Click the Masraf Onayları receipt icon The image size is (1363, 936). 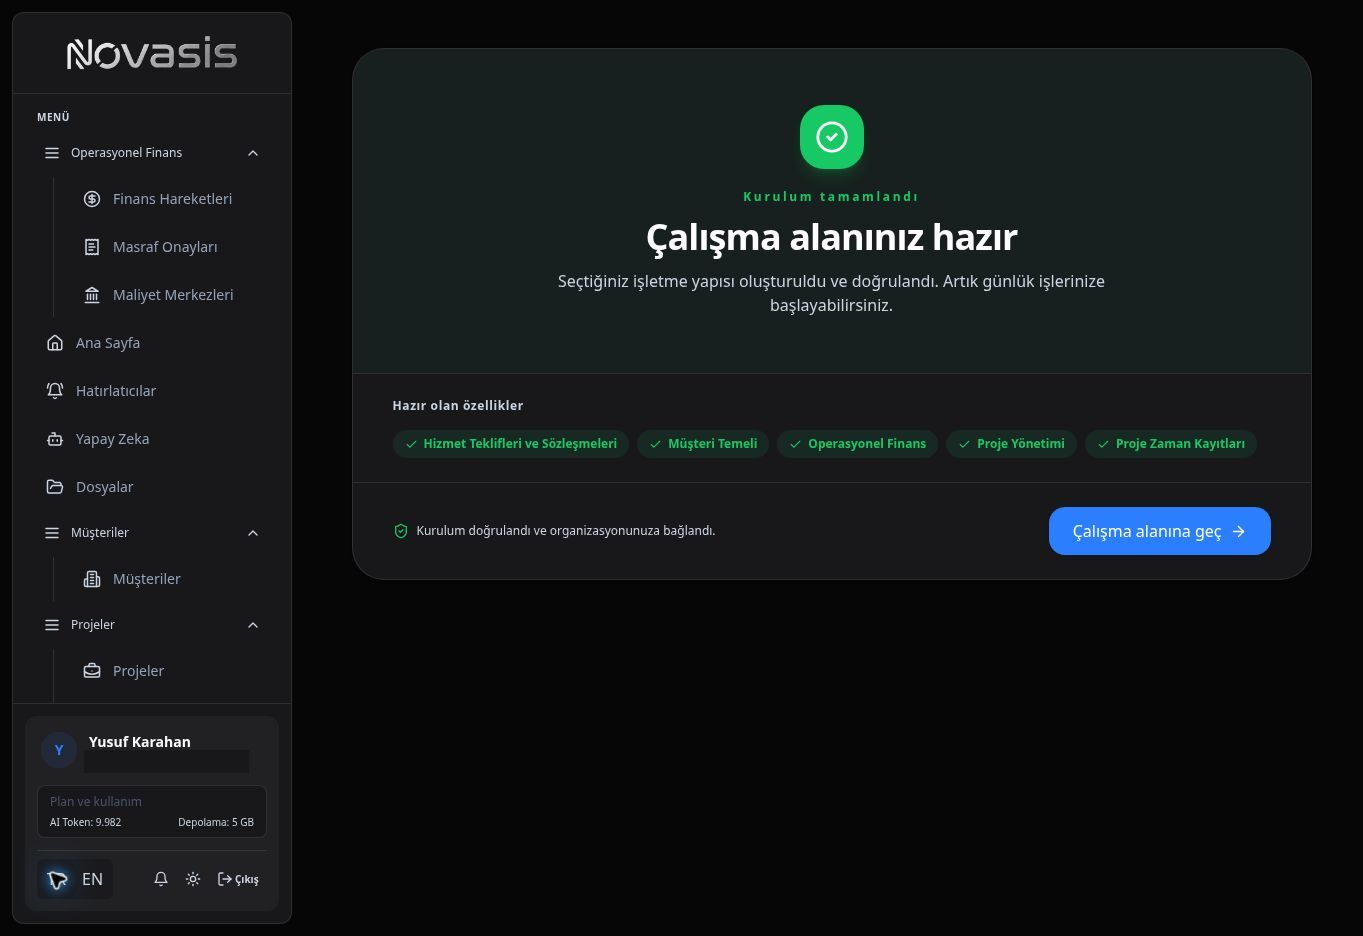(x=92, y=247)
